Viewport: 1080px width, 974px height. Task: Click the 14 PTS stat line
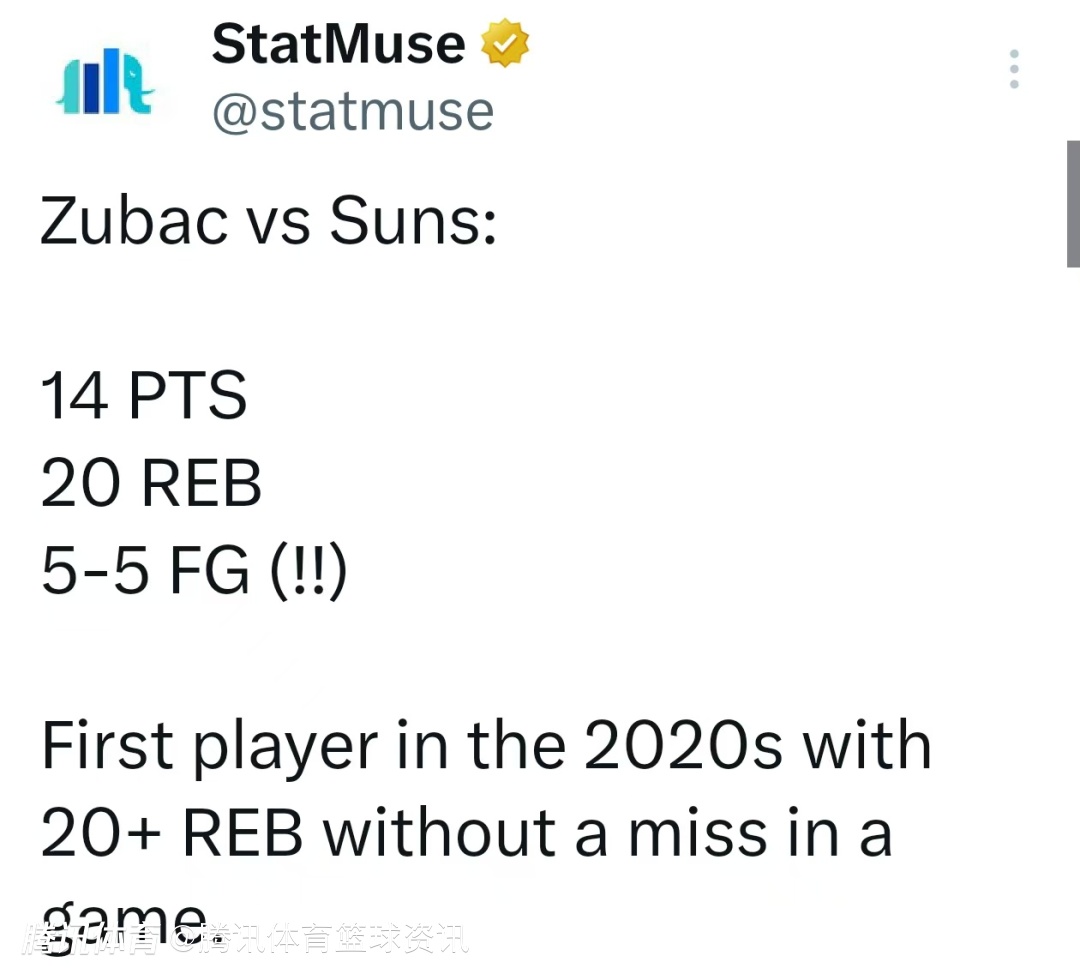click(x=143, y=395)
